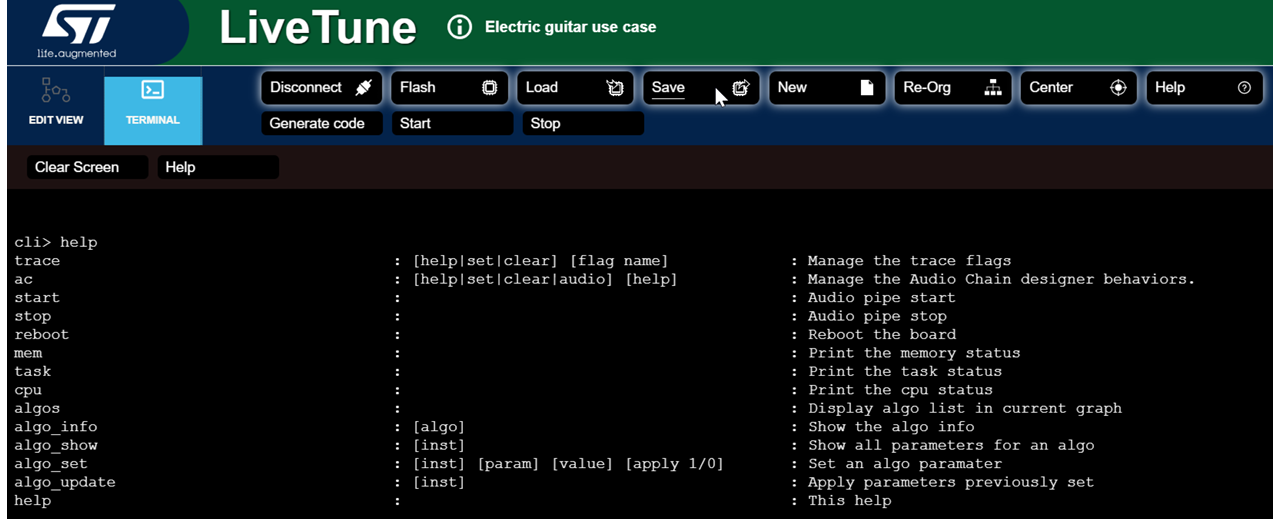The image size is (1277, 529).
Task: Click the Save button
Action: pyautogui.click(x=701, y=88)
